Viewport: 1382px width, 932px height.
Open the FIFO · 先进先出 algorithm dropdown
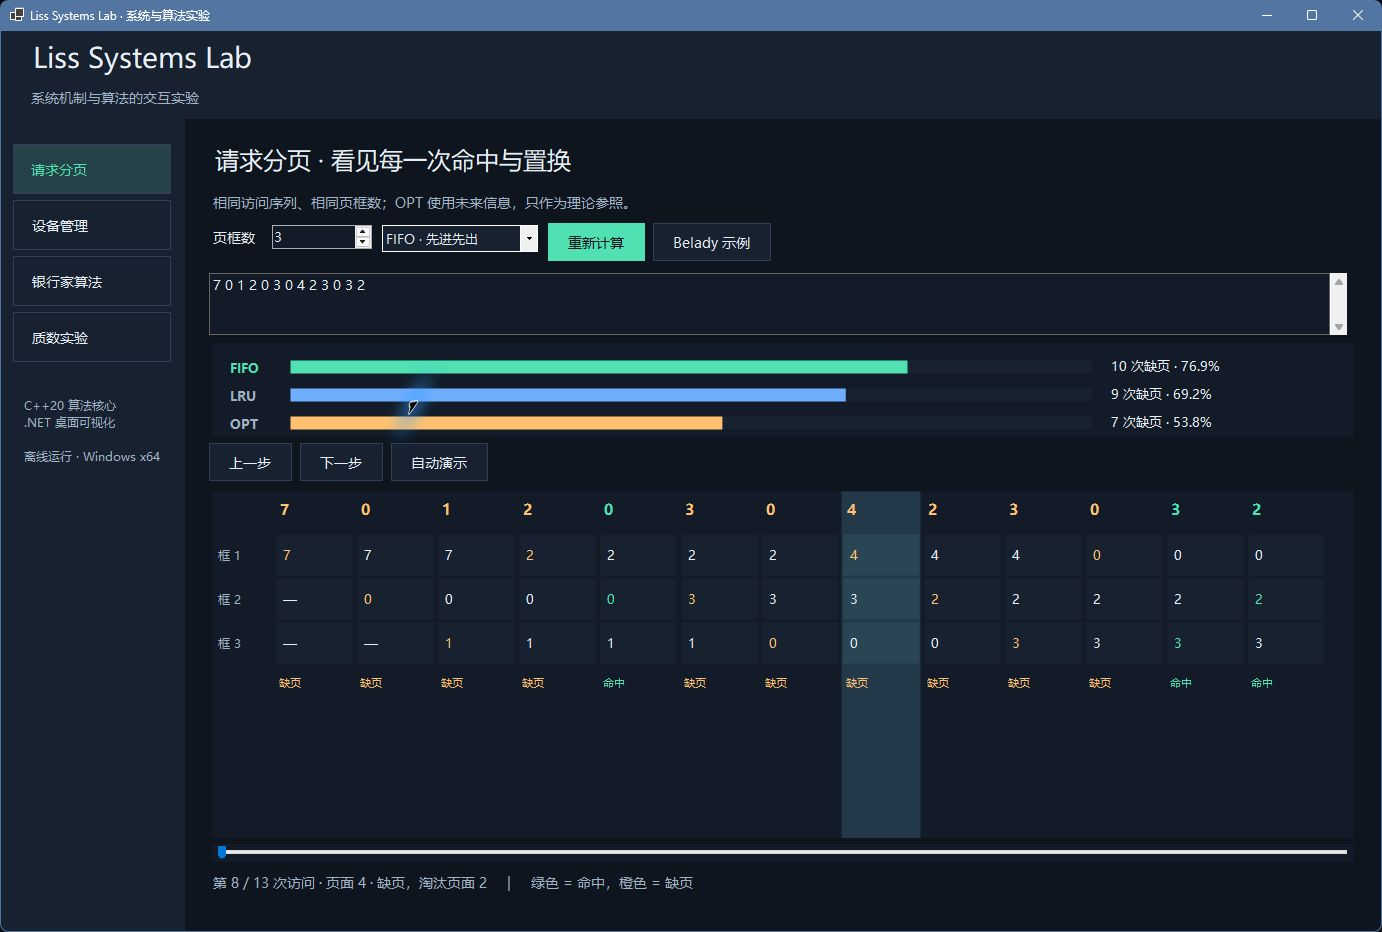460,238
